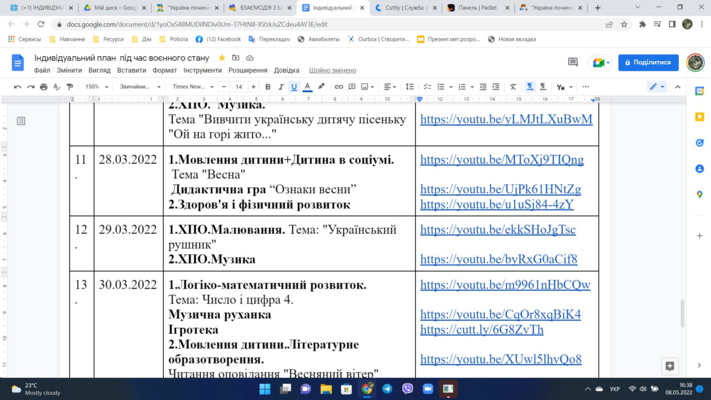Open the Google Meet camera dropdown
The image size is (711, 400).
pos(601,63)
